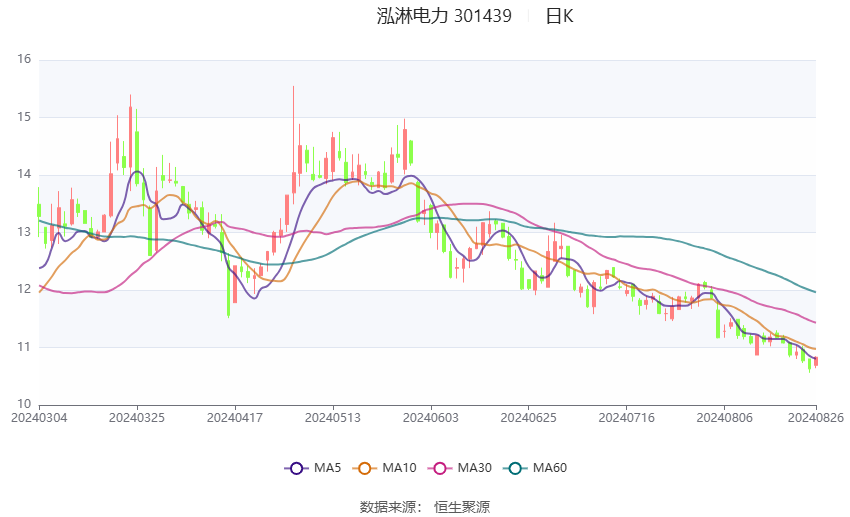Toggle the MA60 legend series
Viewport: 850px width, 517px height.
(535, 468)
